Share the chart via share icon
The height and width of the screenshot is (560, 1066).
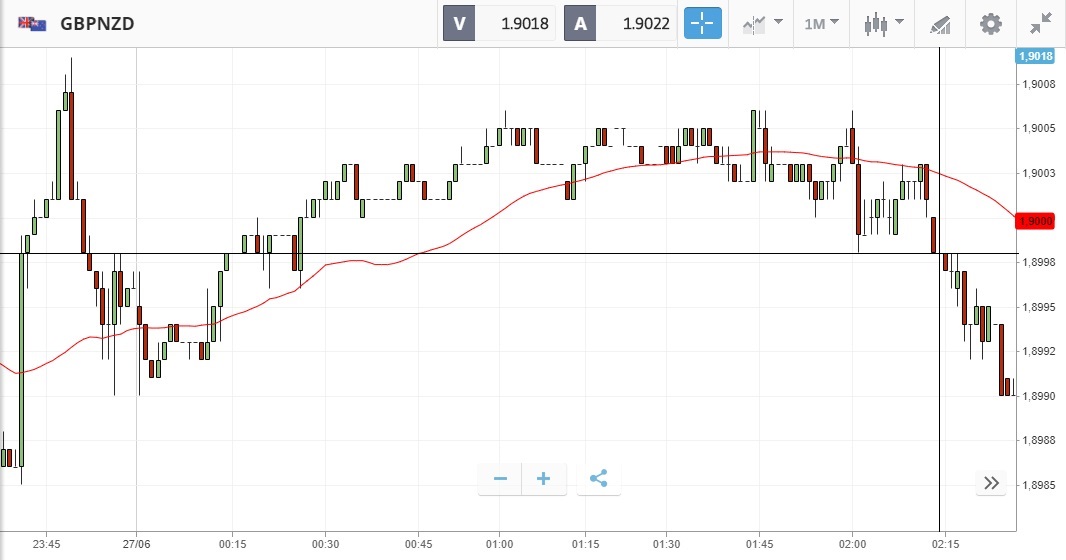(x=598, y=479)
